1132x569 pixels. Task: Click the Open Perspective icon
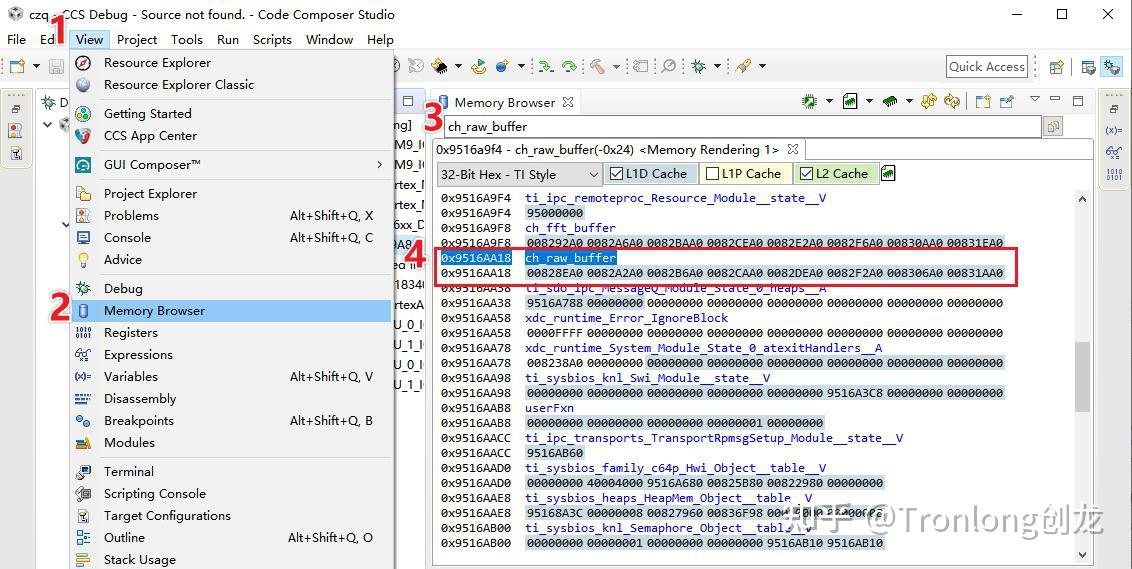tap(1056, 67)
